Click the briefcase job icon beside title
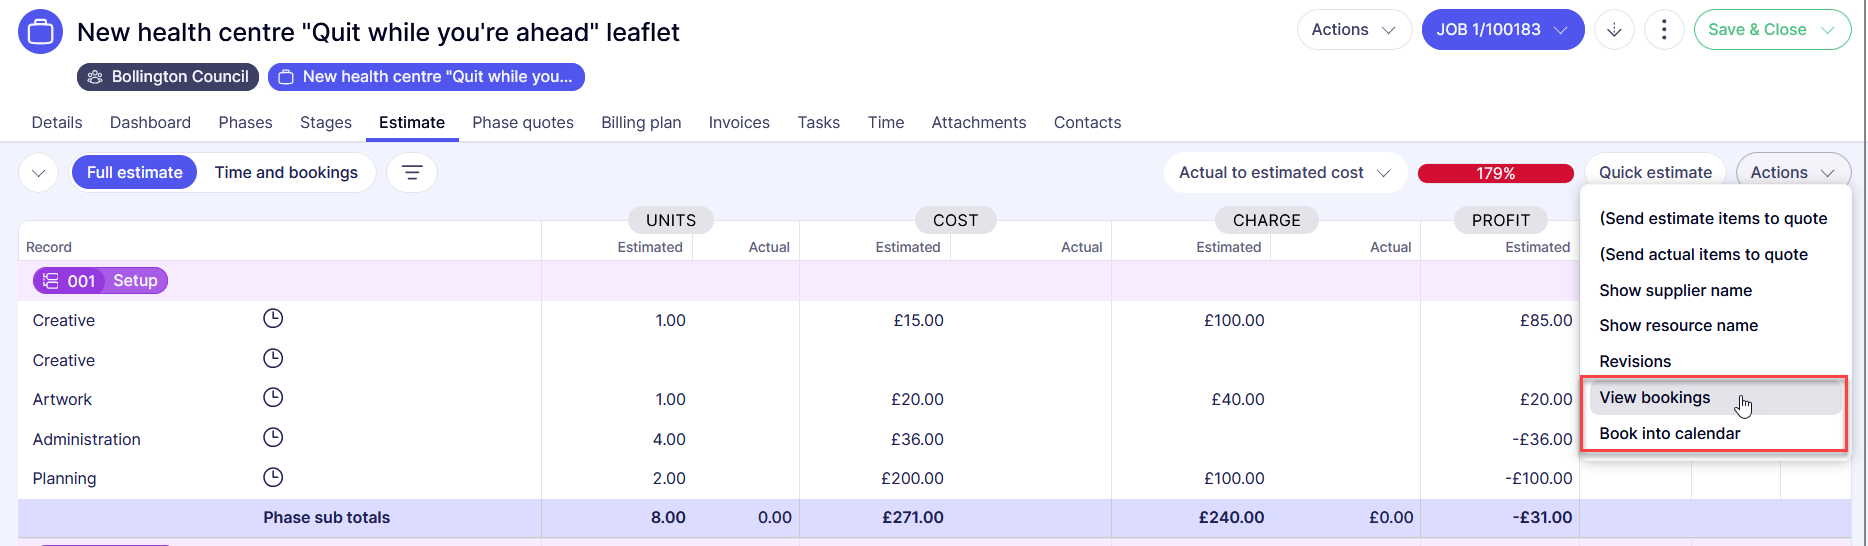The image size is (1868, 546). 40,32
